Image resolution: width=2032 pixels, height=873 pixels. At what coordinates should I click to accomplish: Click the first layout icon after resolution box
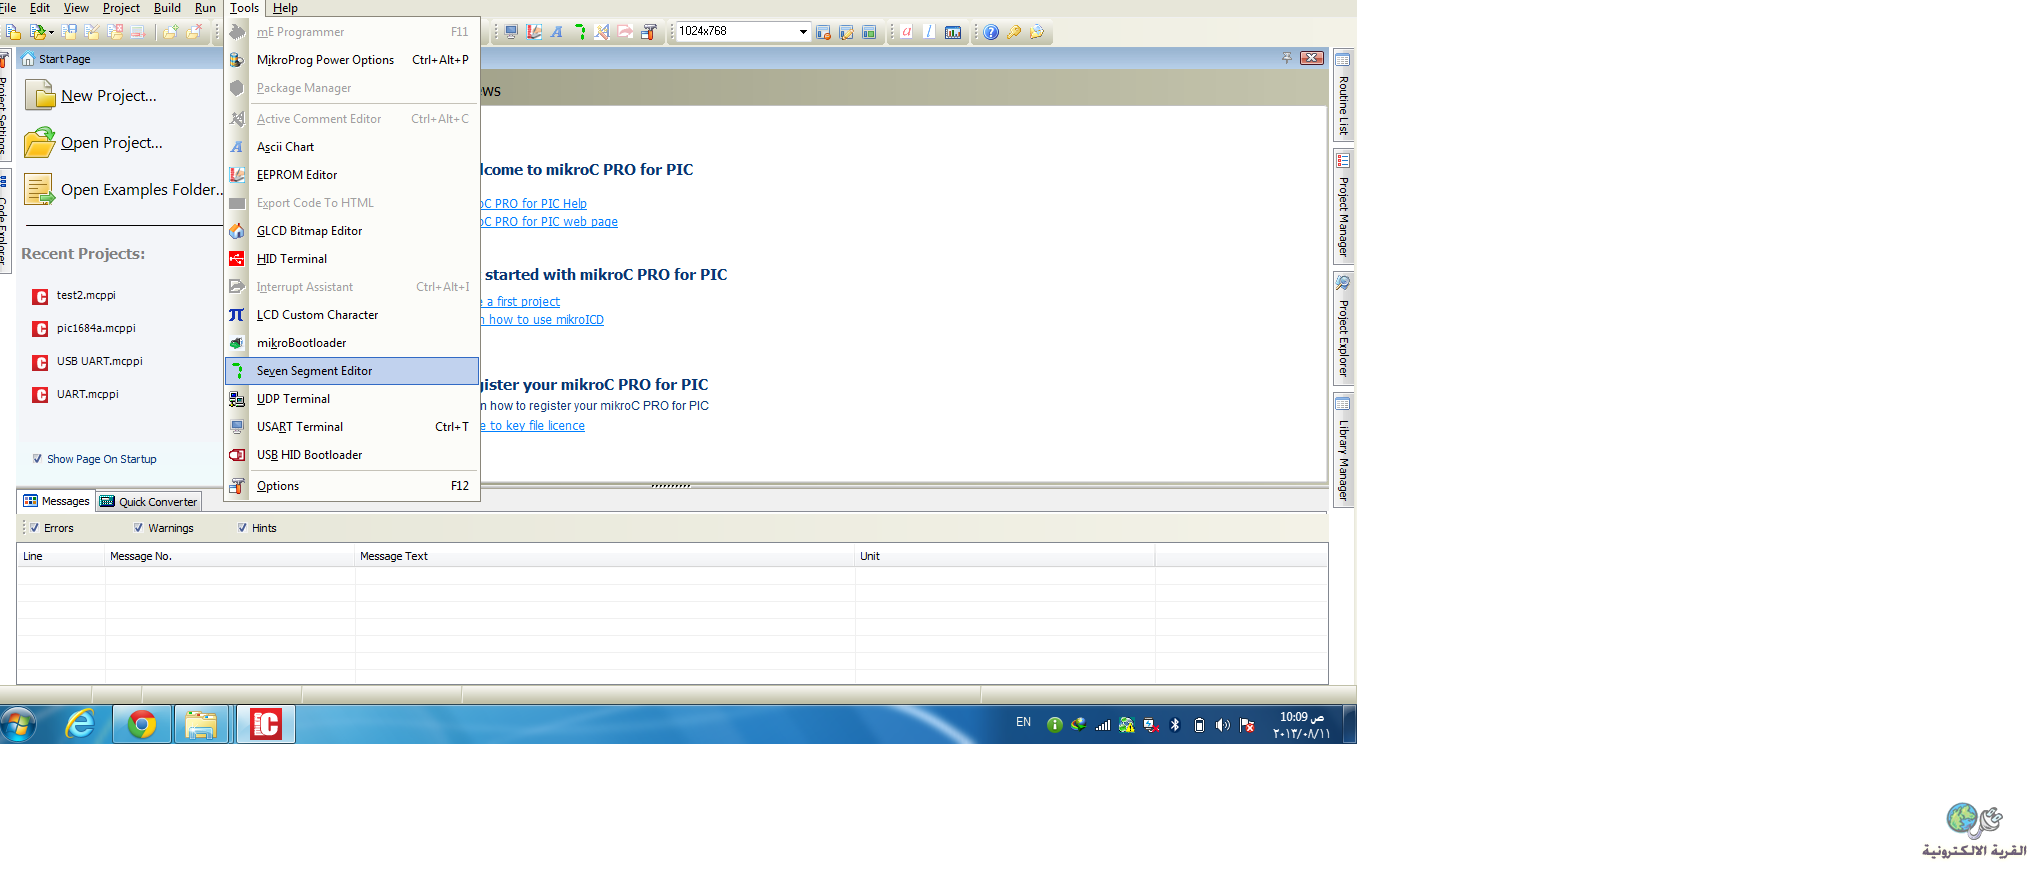tap(823, 32)
